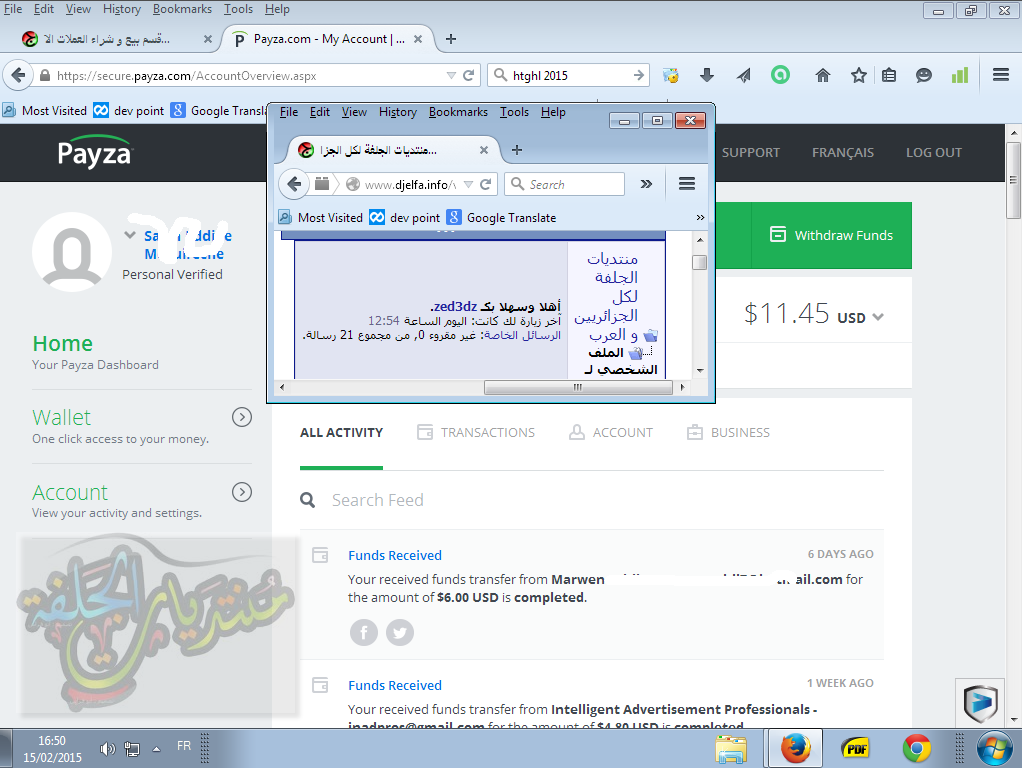1022x768 pixels.
Task: Open the Support page link
Action: point(750,153)
